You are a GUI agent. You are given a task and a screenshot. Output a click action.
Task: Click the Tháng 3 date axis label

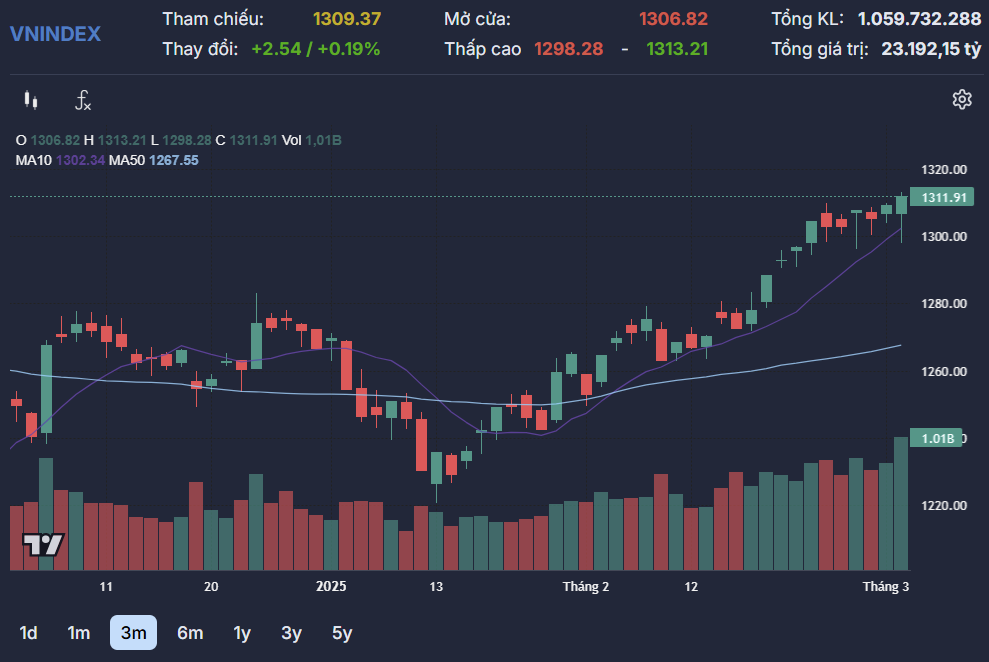(x=885, y=587)
